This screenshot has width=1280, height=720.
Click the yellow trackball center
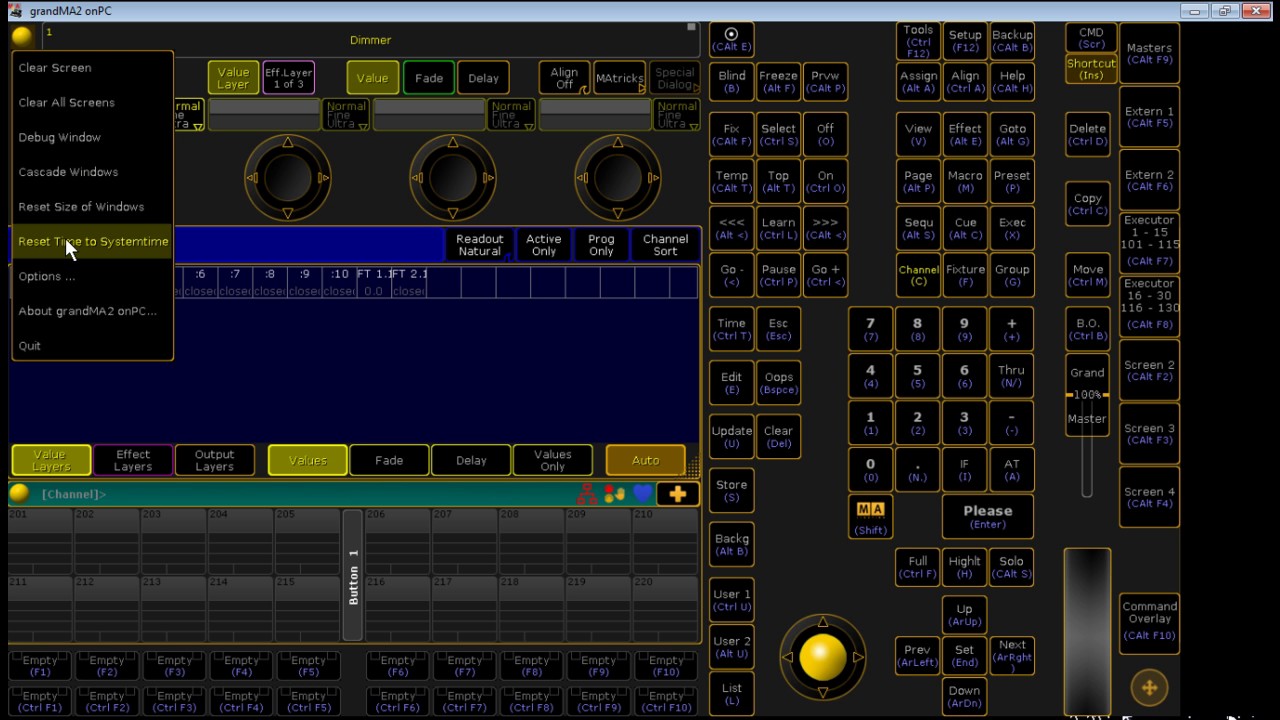[x=822, y=656]
